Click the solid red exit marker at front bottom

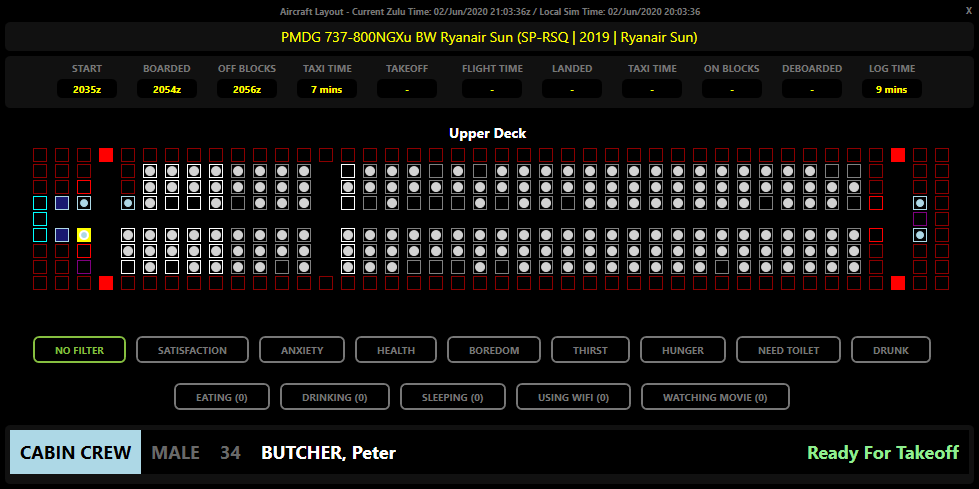(x=106, y=283)
